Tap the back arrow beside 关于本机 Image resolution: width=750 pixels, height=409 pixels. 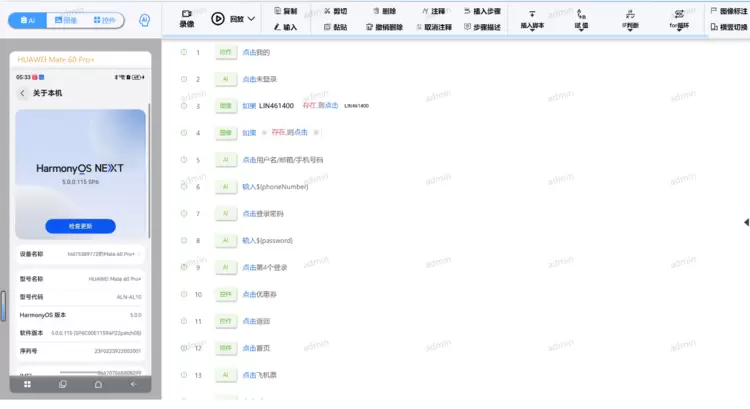pos(23,93)
